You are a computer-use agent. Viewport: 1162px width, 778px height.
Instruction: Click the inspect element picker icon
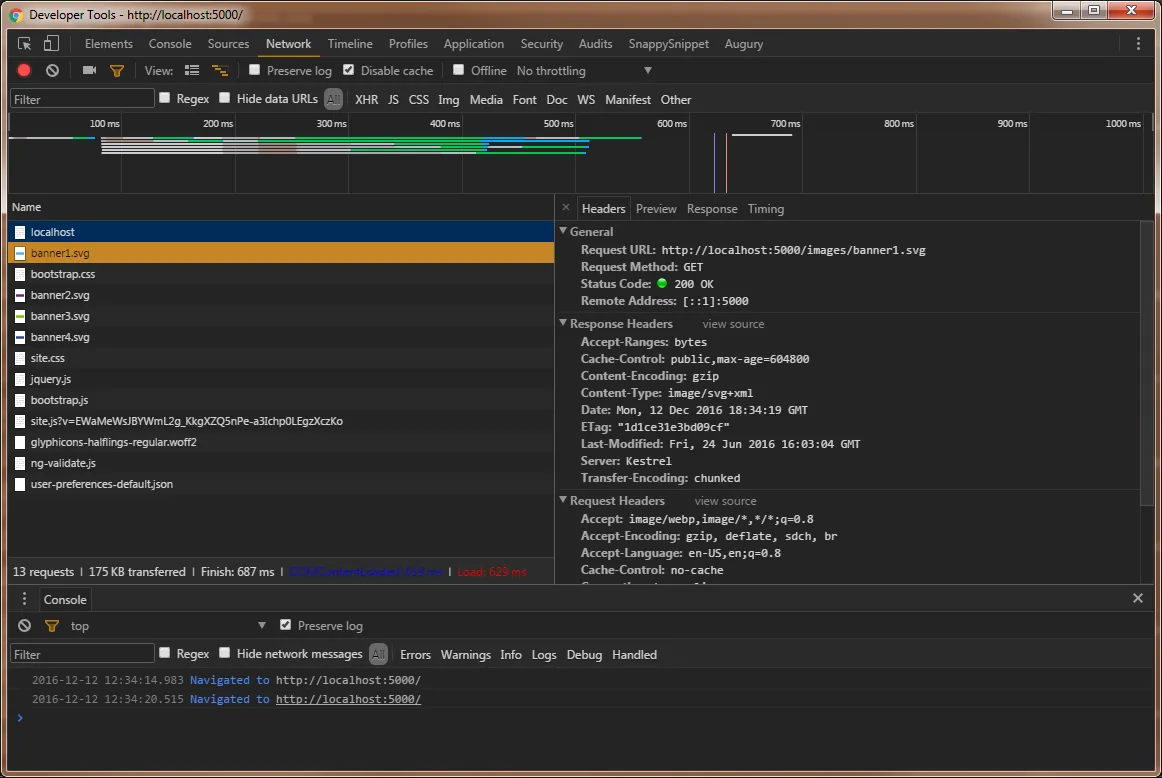(x=25, y=44)
